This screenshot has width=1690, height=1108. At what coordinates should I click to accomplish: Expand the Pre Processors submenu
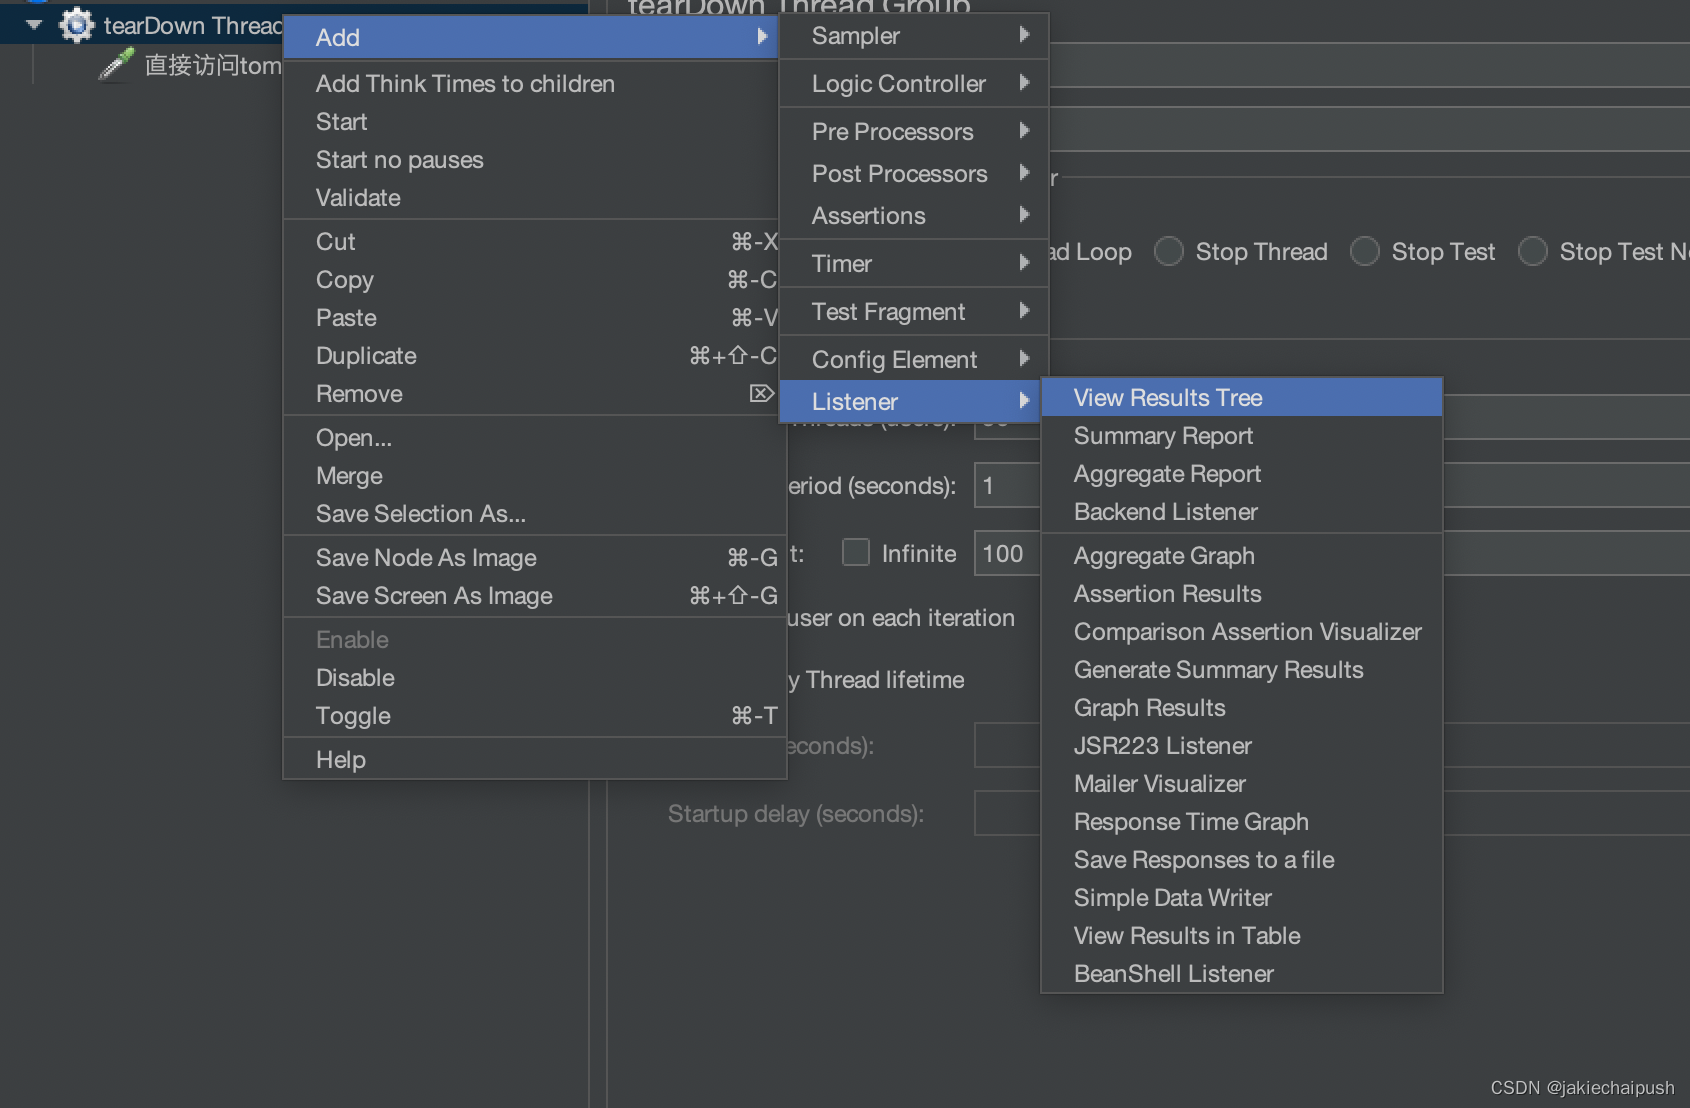click(914, 132)
